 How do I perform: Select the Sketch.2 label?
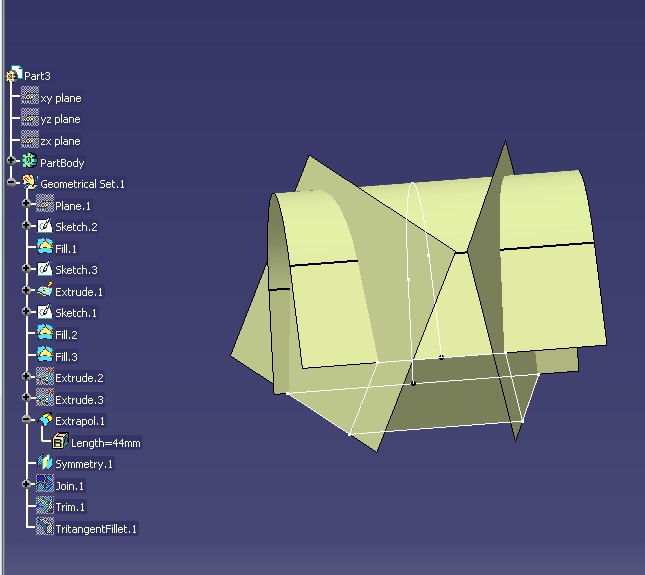coord(77,227)
